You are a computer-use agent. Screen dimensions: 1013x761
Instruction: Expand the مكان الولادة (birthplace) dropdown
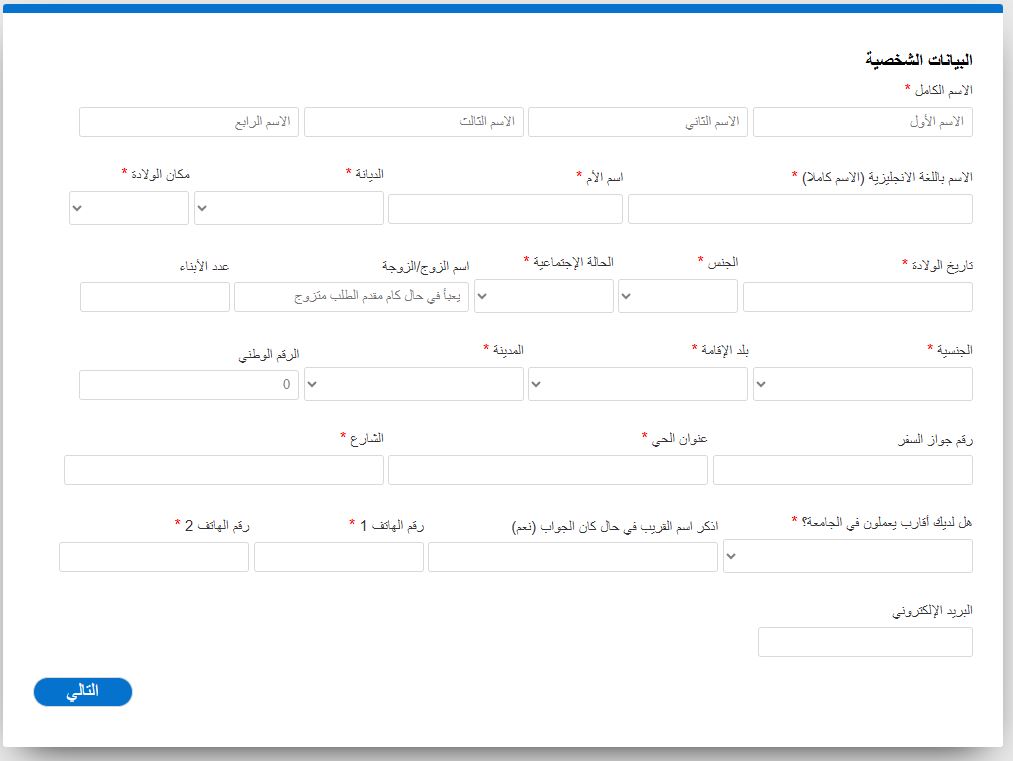click(129, 208)
